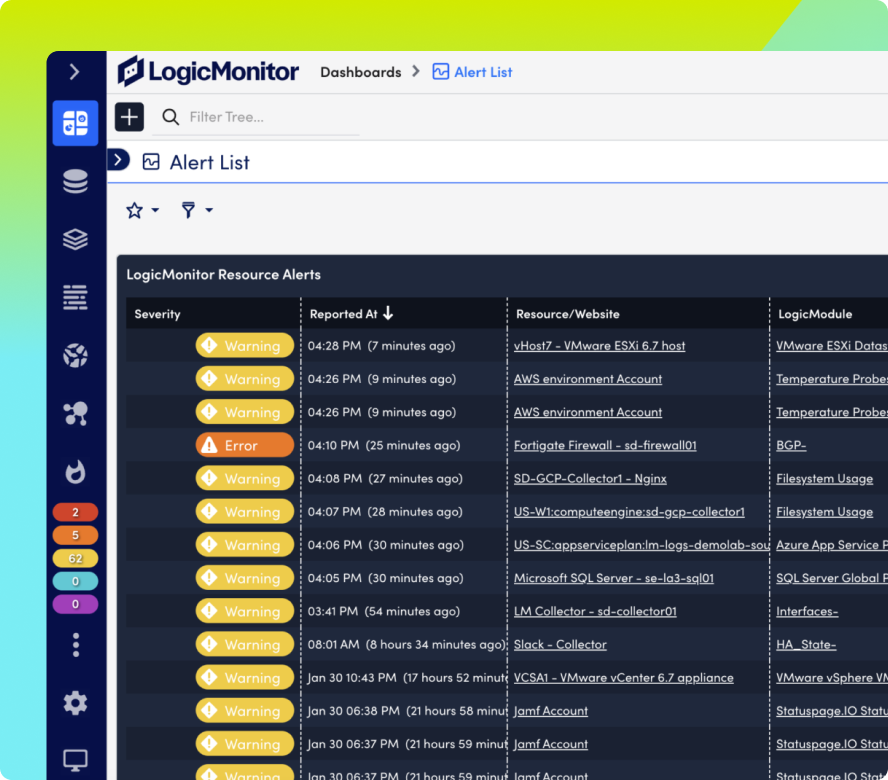The height and width of the screenshot is (780, 888).
Task: Open the star favorites dropdown
Action: (x=142, y=211)
